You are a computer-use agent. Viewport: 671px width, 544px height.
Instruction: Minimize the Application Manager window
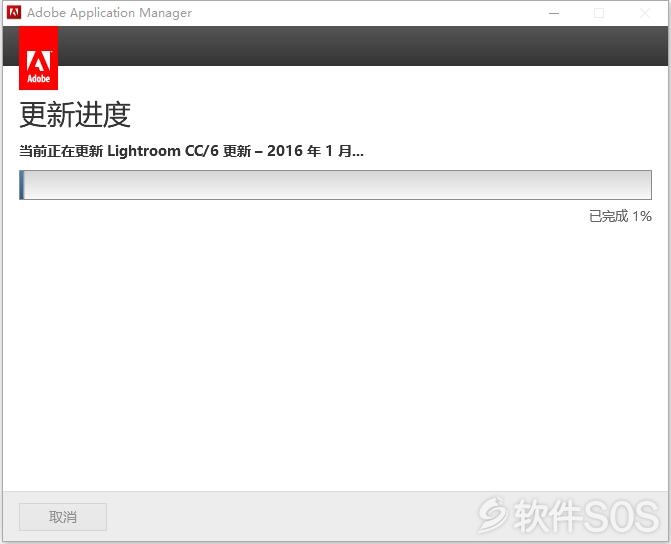point(554,13)
